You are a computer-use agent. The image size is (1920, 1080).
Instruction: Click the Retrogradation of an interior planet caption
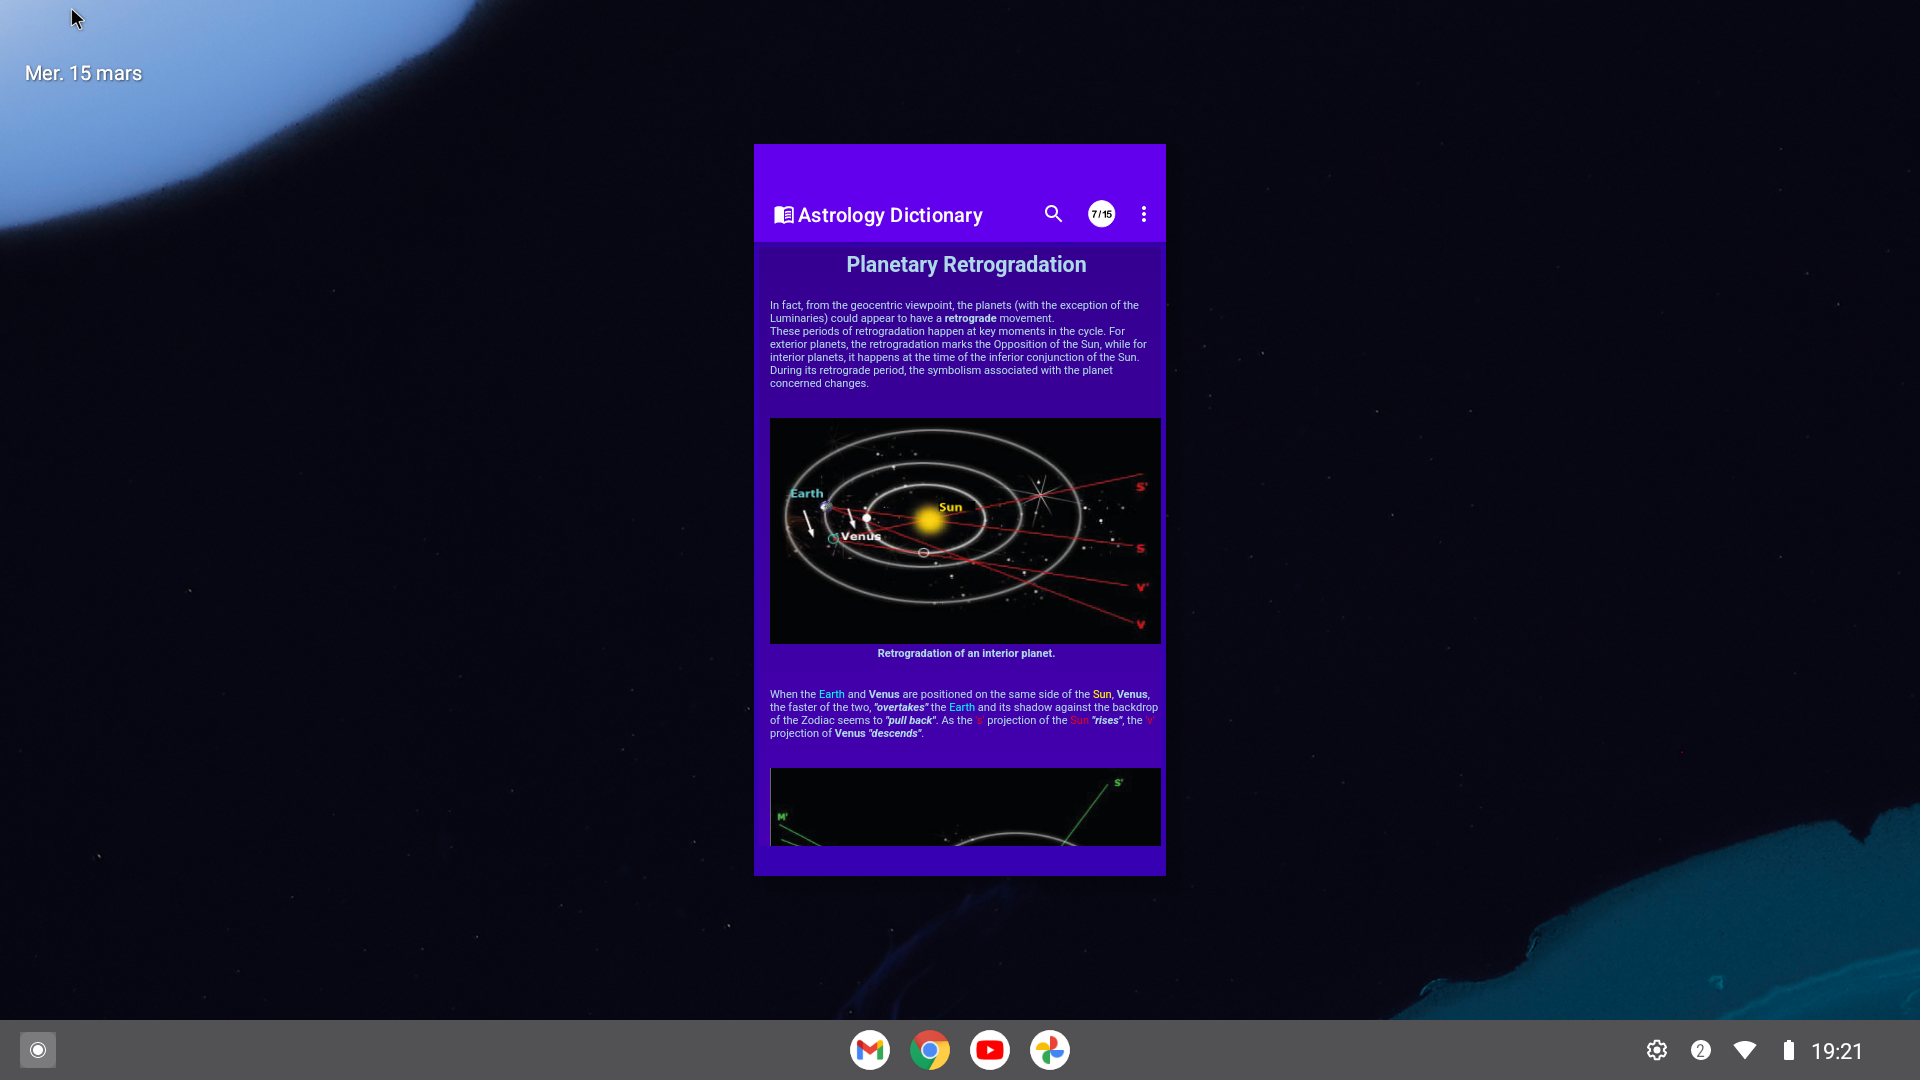[966, 653]
